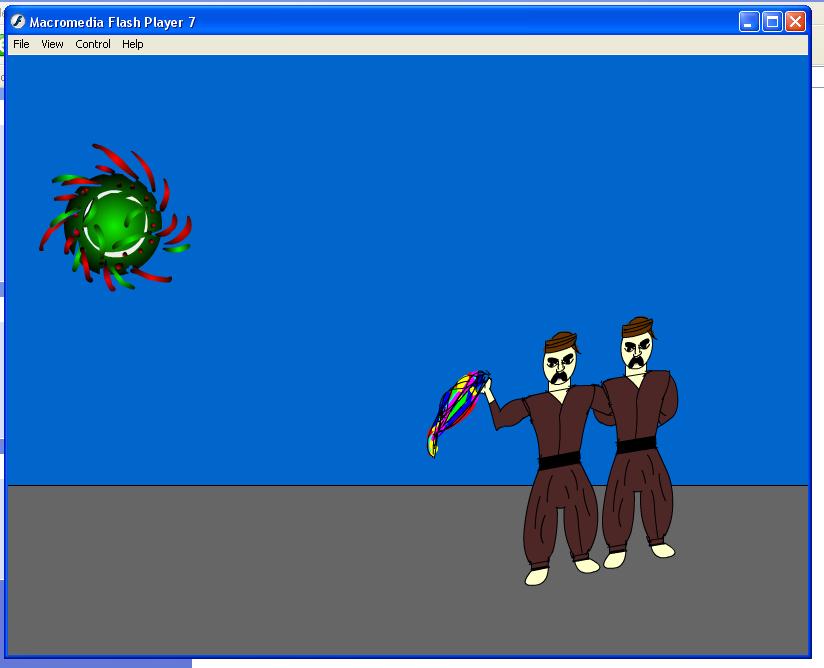Open the Control menu
Image resolution: width=824 pixels, height=668 pixels.
93,44
